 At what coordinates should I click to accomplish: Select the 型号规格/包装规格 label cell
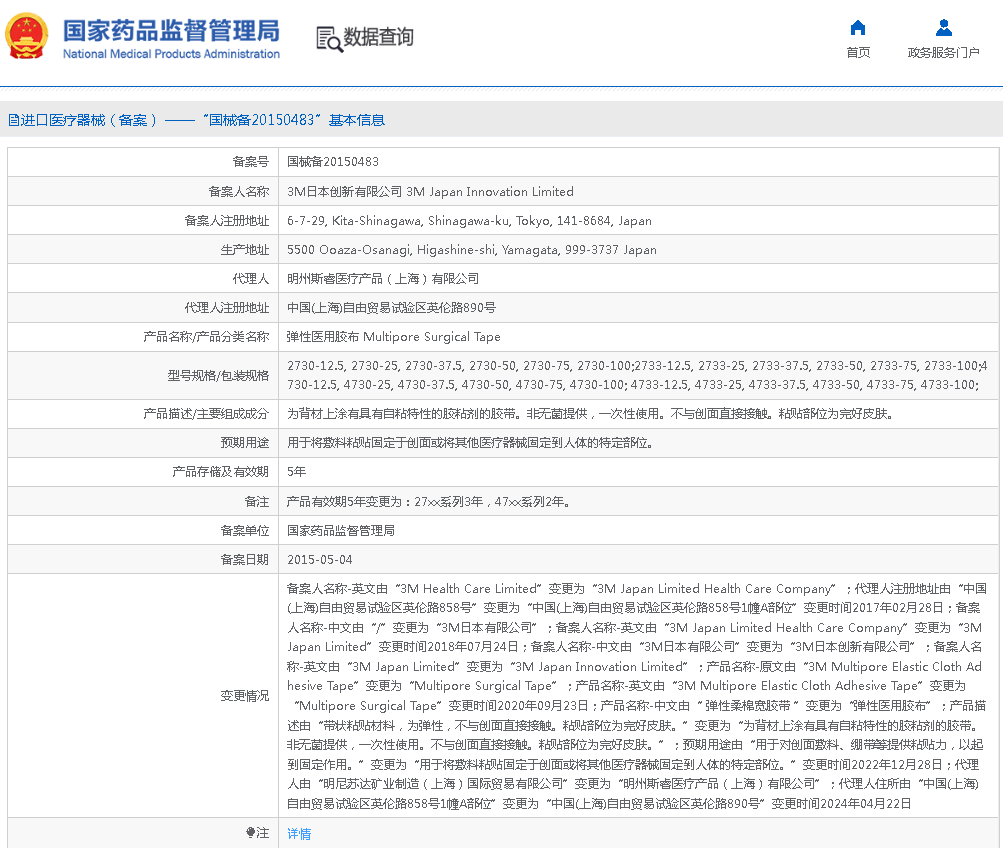point(143,375)
